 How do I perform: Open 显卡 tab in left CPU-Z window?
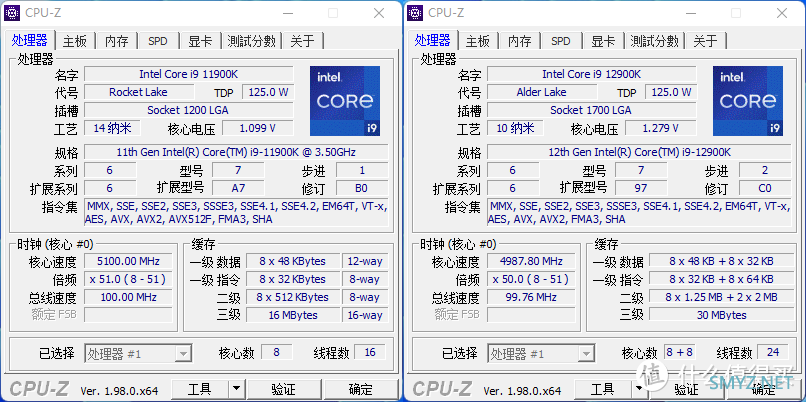200,41
